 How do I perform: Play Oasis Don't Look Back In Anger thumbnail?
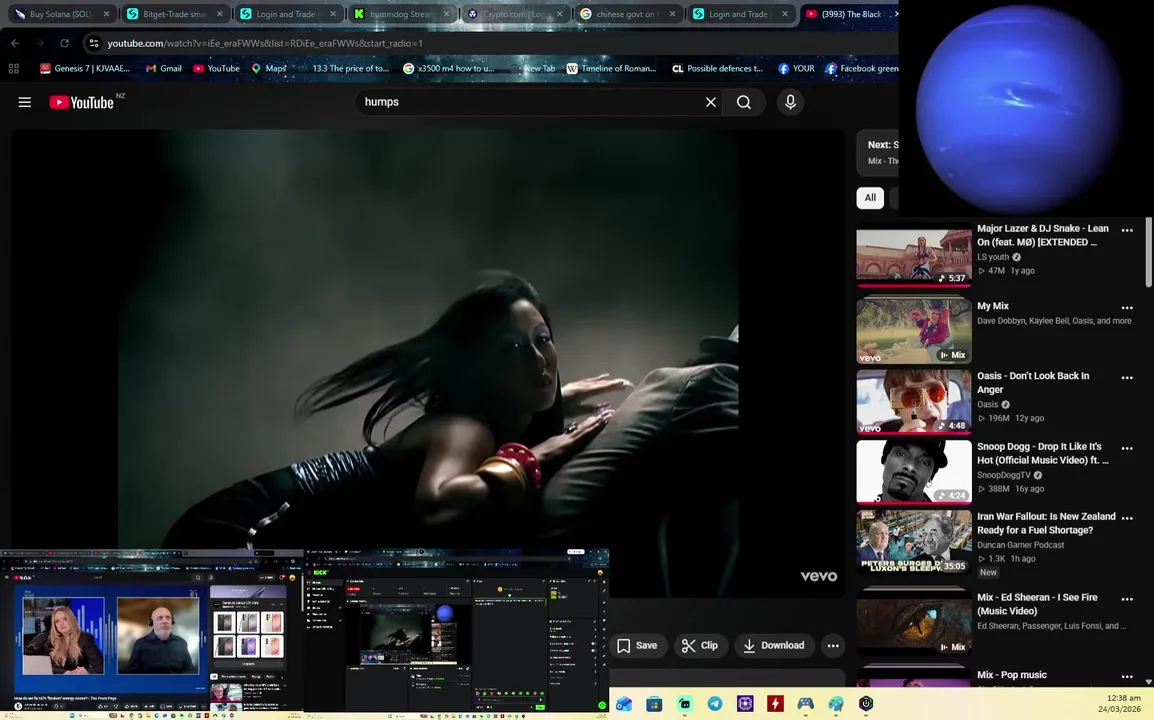click(914, 401)
